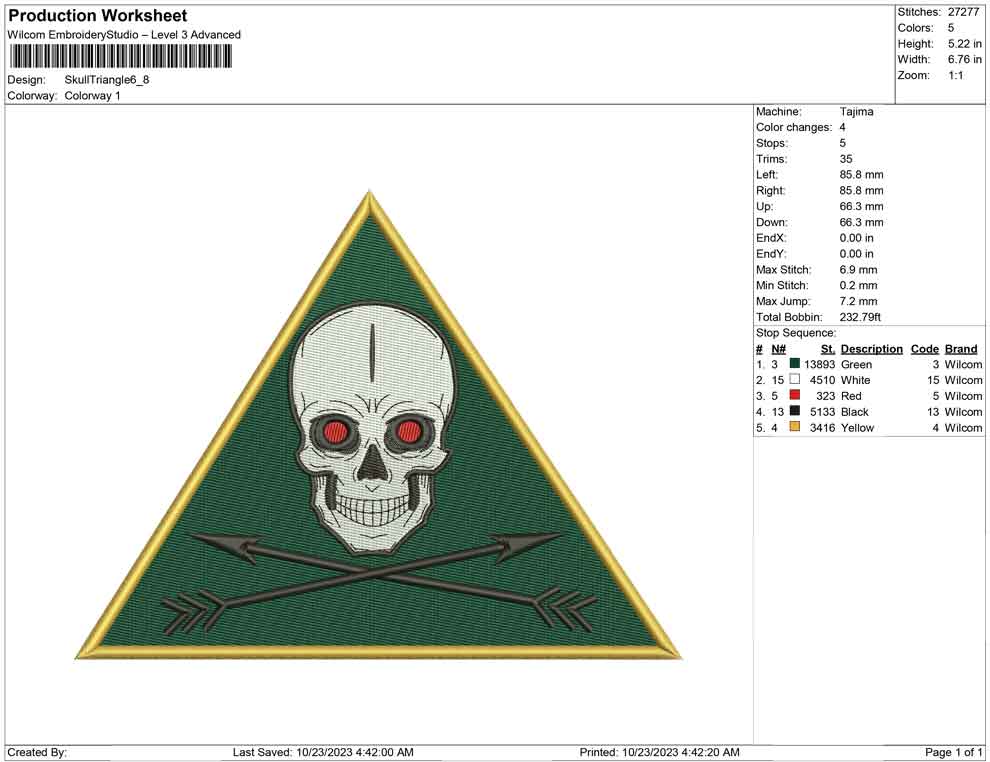The image size is (990, 762).
Task: Click the White color swatch in stop sequence
Action: click(795, 379)
